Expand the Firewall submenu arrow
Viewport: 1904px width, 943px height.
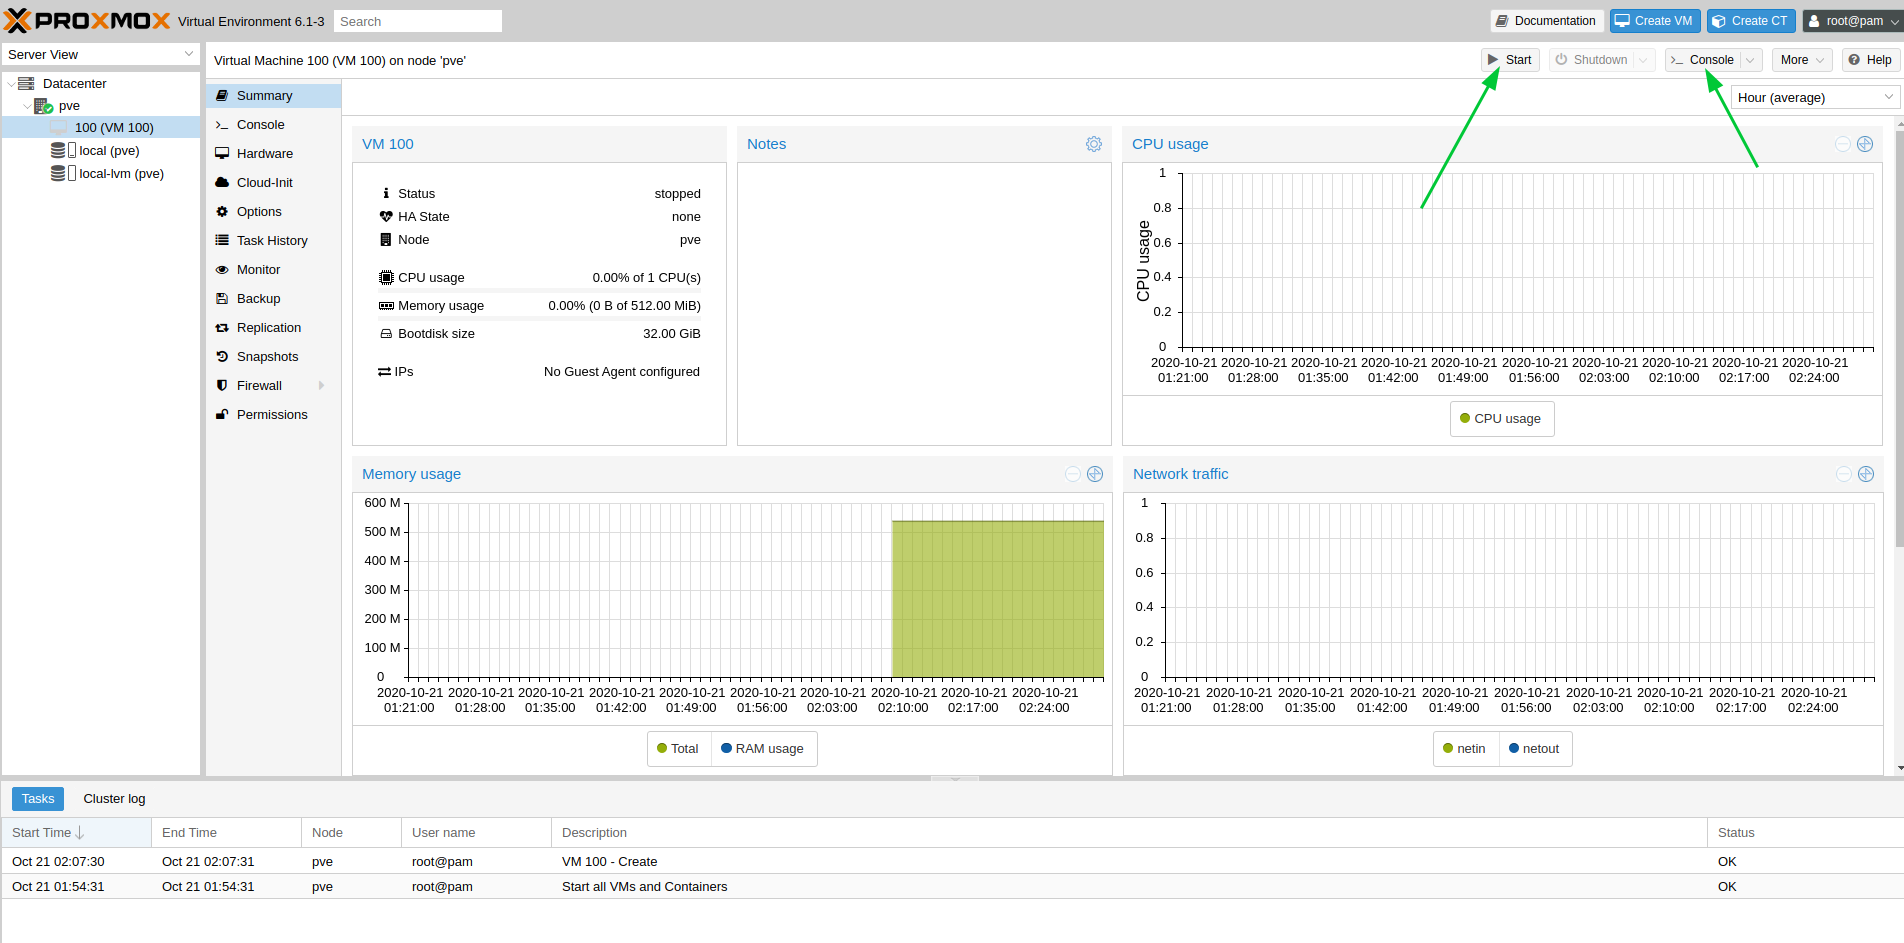[x=321, y=385]
